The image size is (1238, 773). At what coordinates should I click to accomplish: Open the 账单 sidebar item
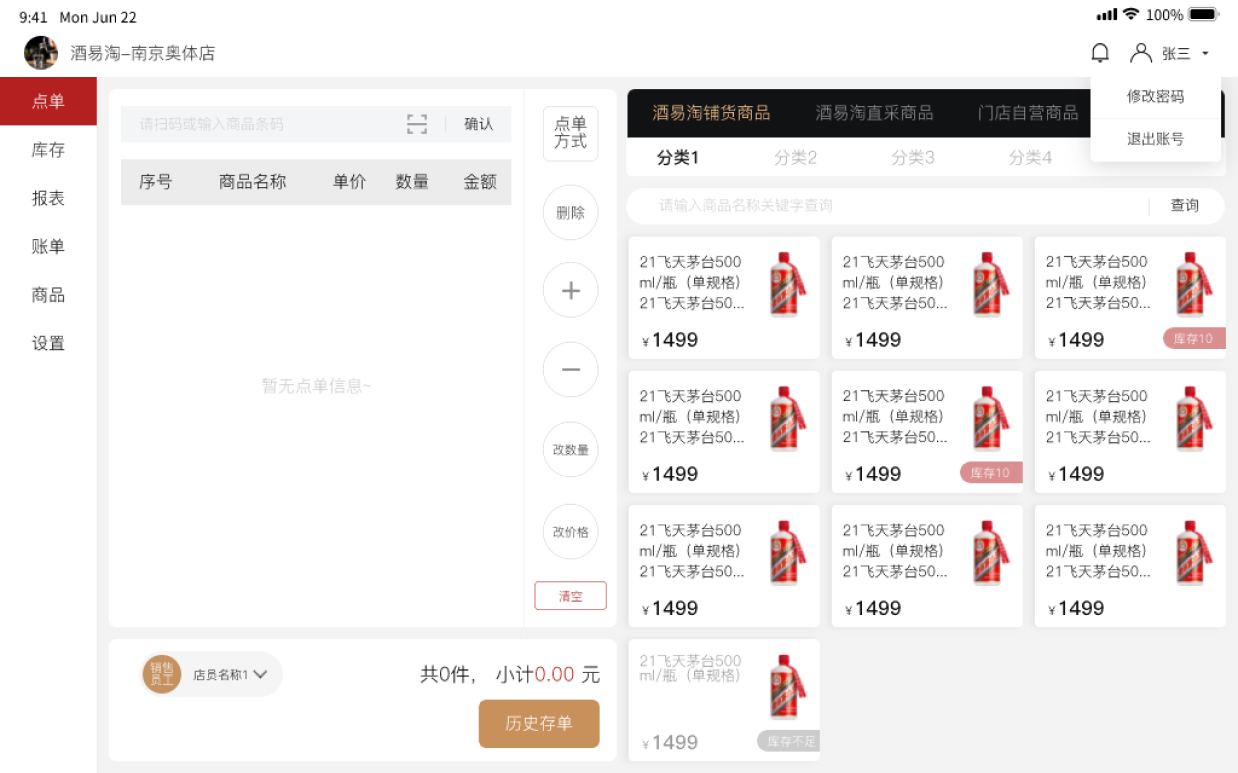point(48,246)
